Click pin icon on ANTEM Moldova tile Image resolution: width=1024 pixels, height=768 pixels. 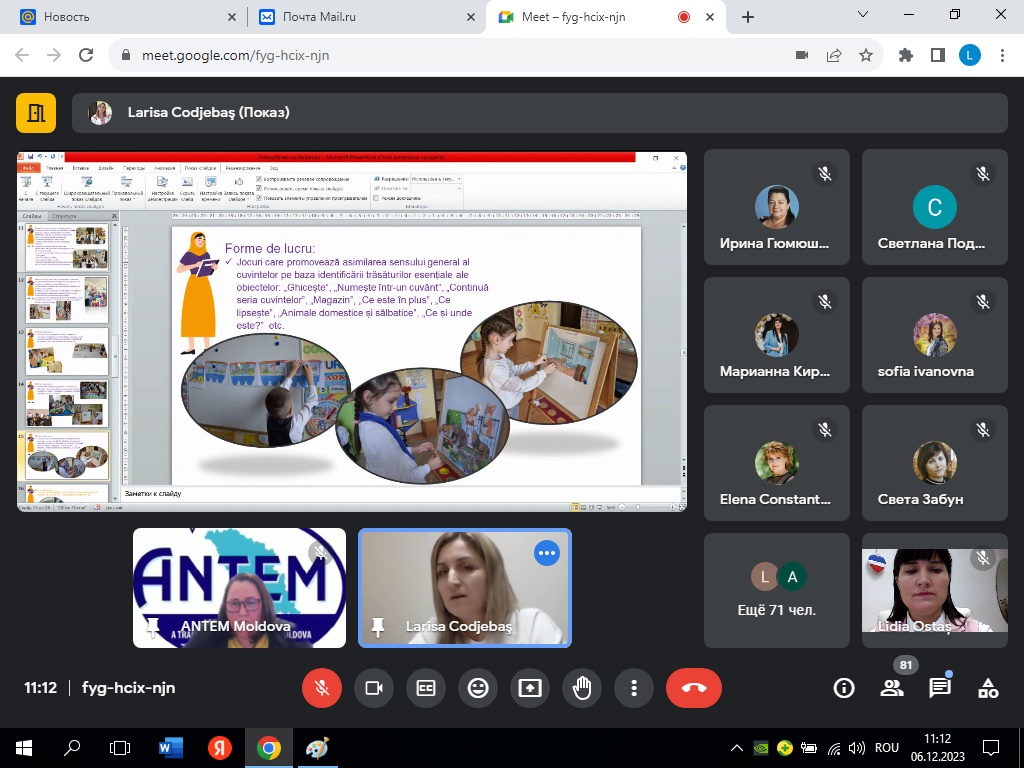[153, 627]
